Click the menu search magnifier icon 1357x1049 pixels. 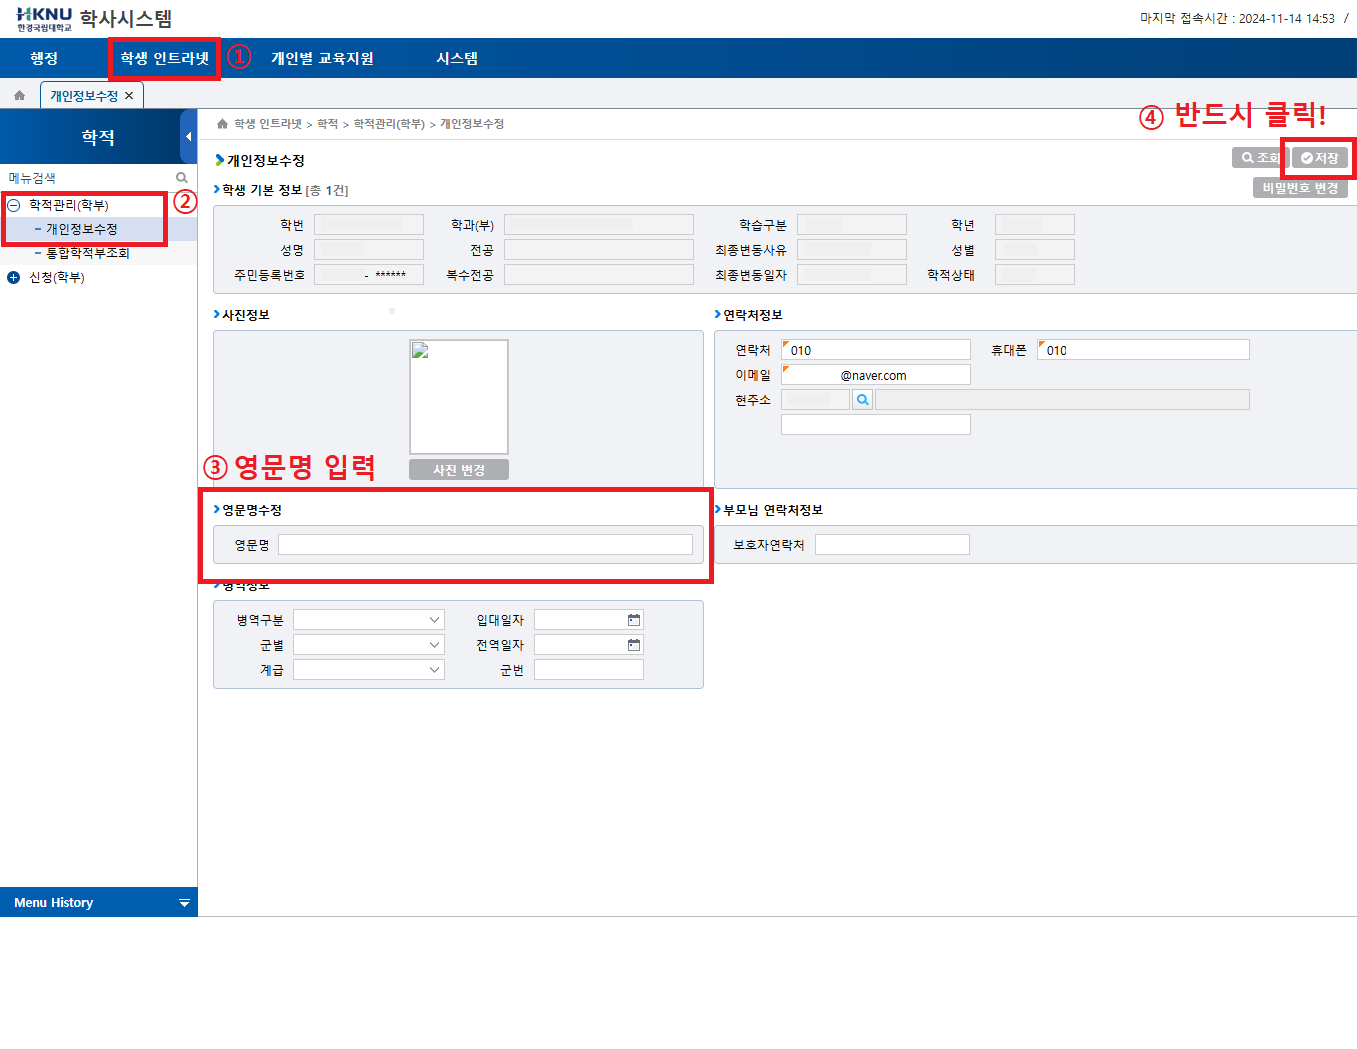tap(182, 178)
